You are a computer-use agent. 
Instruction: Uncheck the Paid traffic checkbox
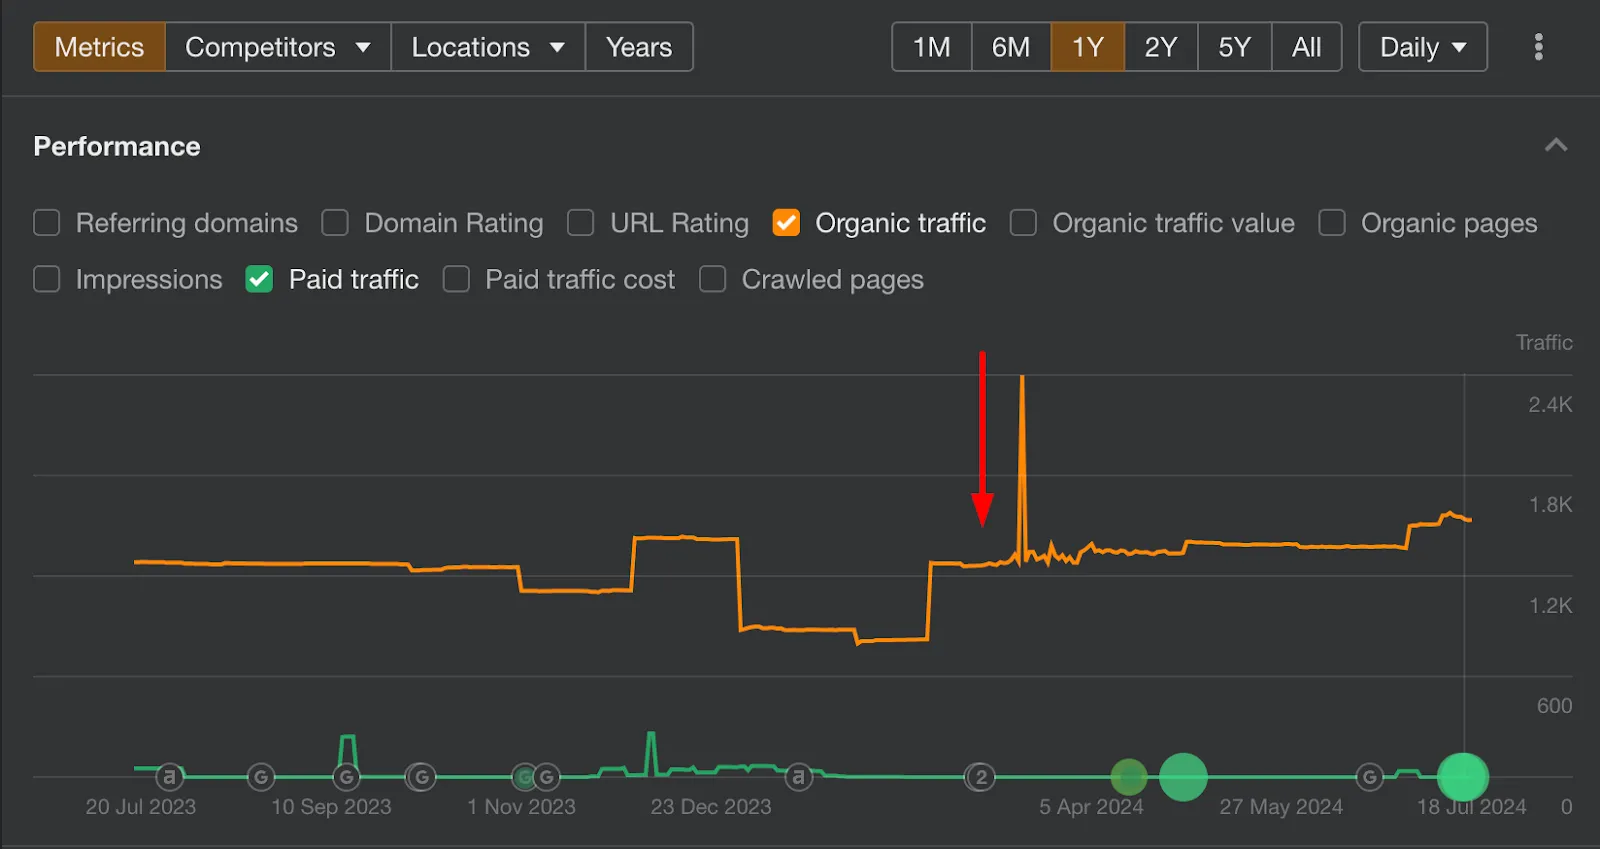pos(259,279)
